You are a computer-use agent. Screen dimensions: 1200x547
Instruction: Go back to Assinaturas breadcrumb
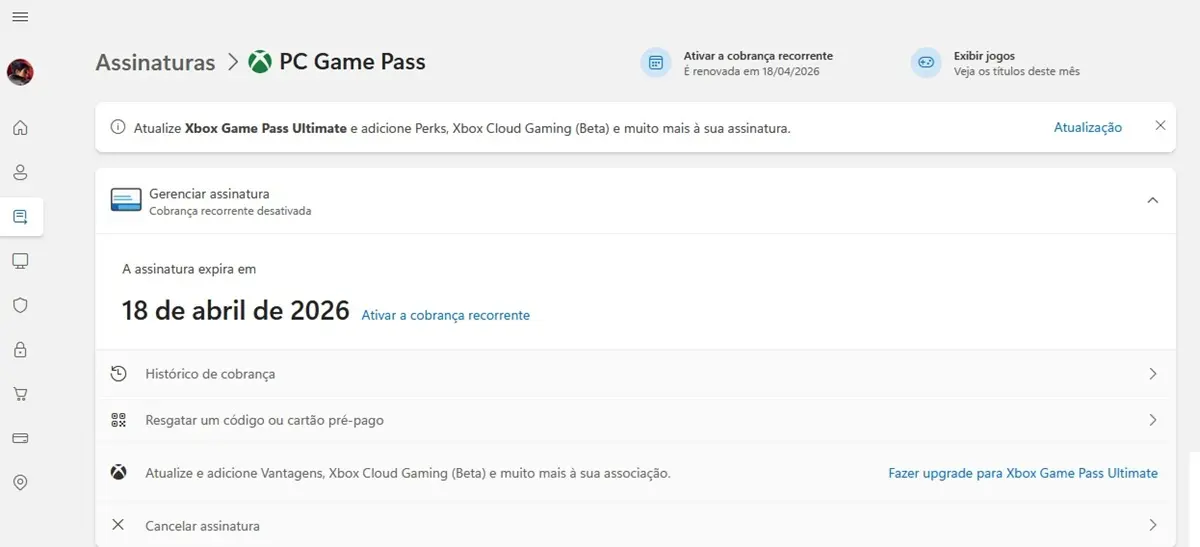tap(155, 62)
